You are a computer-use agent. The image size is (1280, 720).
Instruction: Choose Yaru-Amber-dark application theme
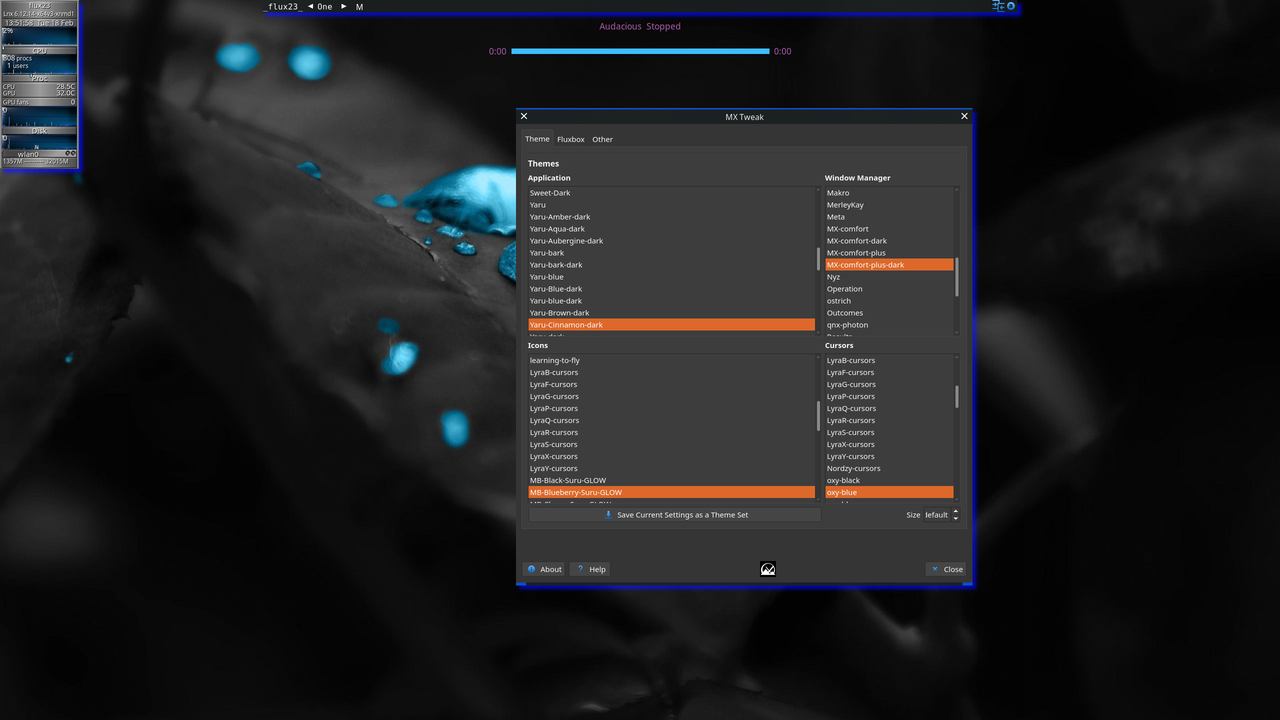[671, 217]
